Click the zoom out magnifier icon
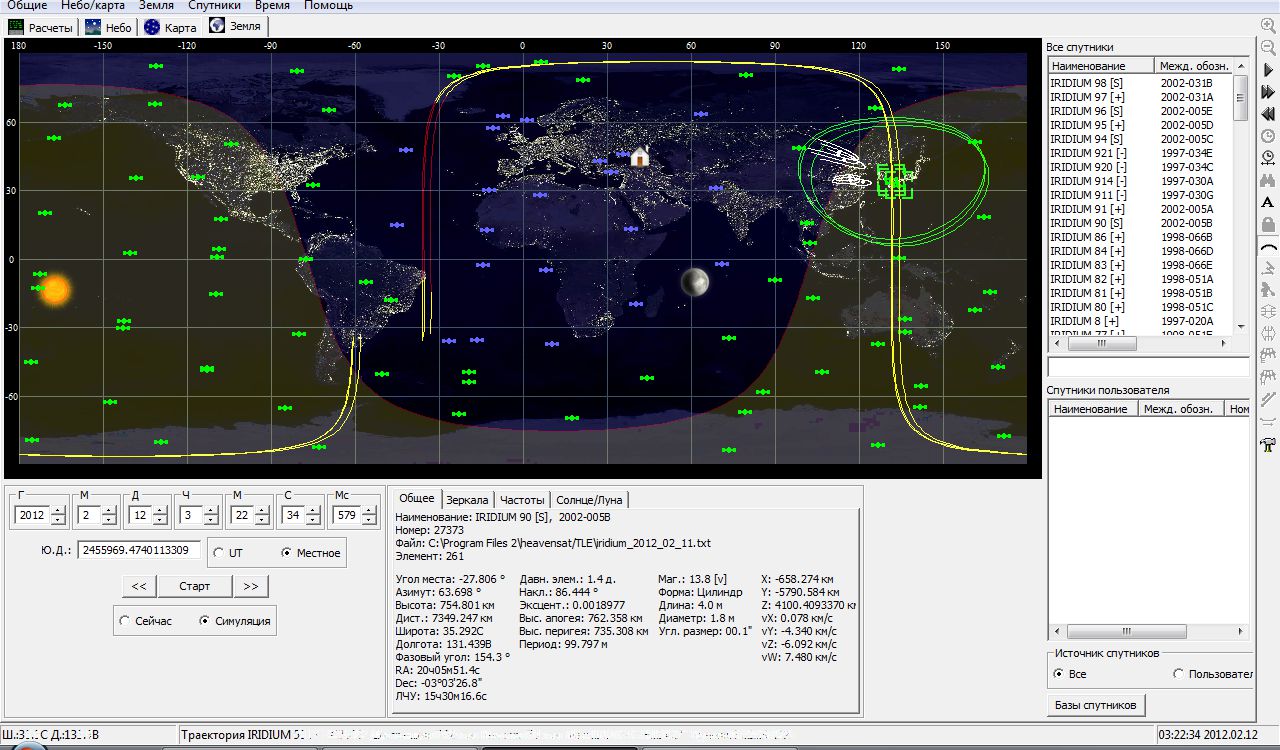The width and height of the screenshot is (1280, 750). (1268, 47)
